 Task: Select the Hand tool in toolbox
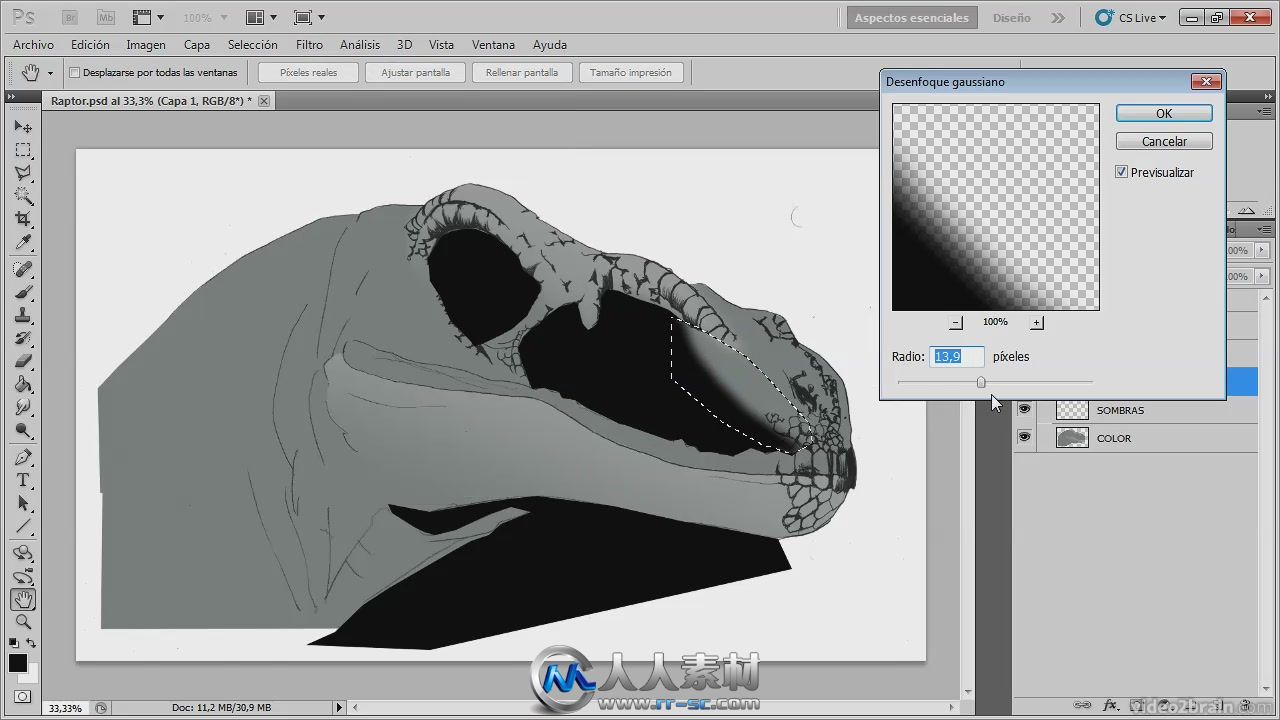coord(23,600)
